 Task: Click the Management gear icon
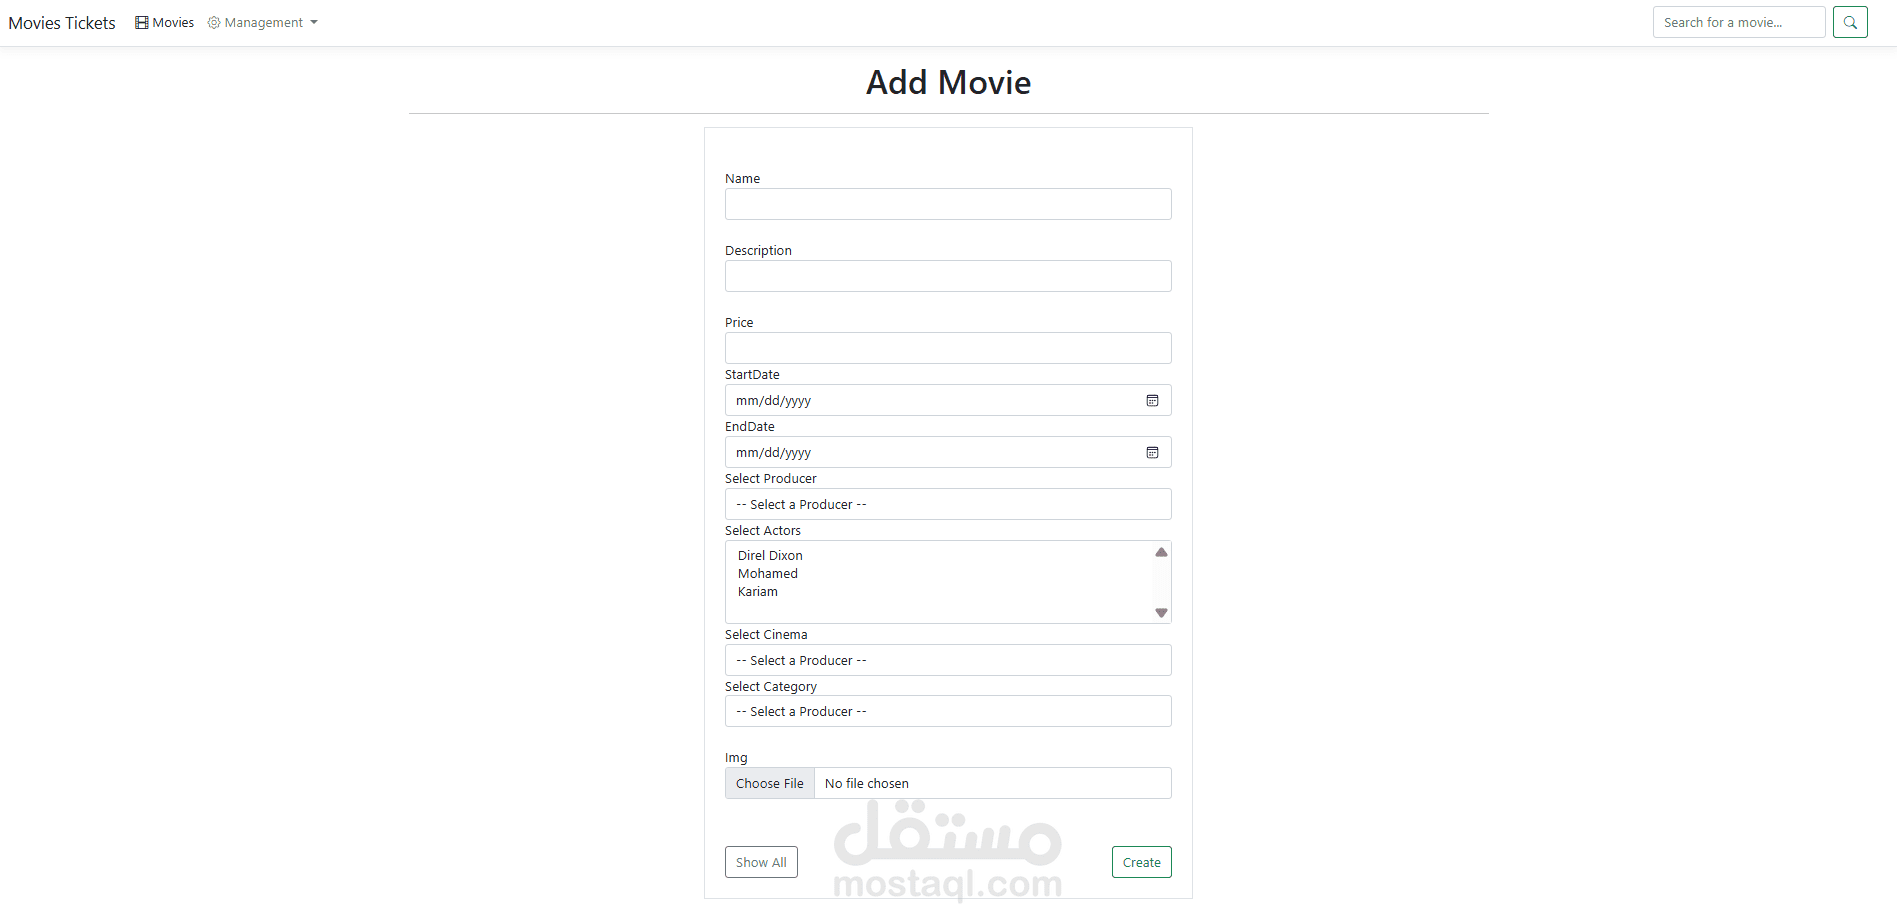tap(214, 22)
